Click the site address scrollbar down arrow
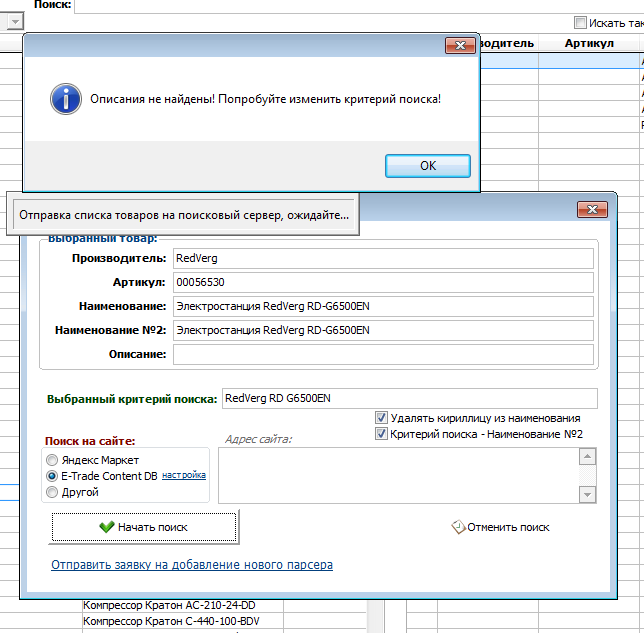The height and width of the screenshot is (633, 644). click(587, 495)
